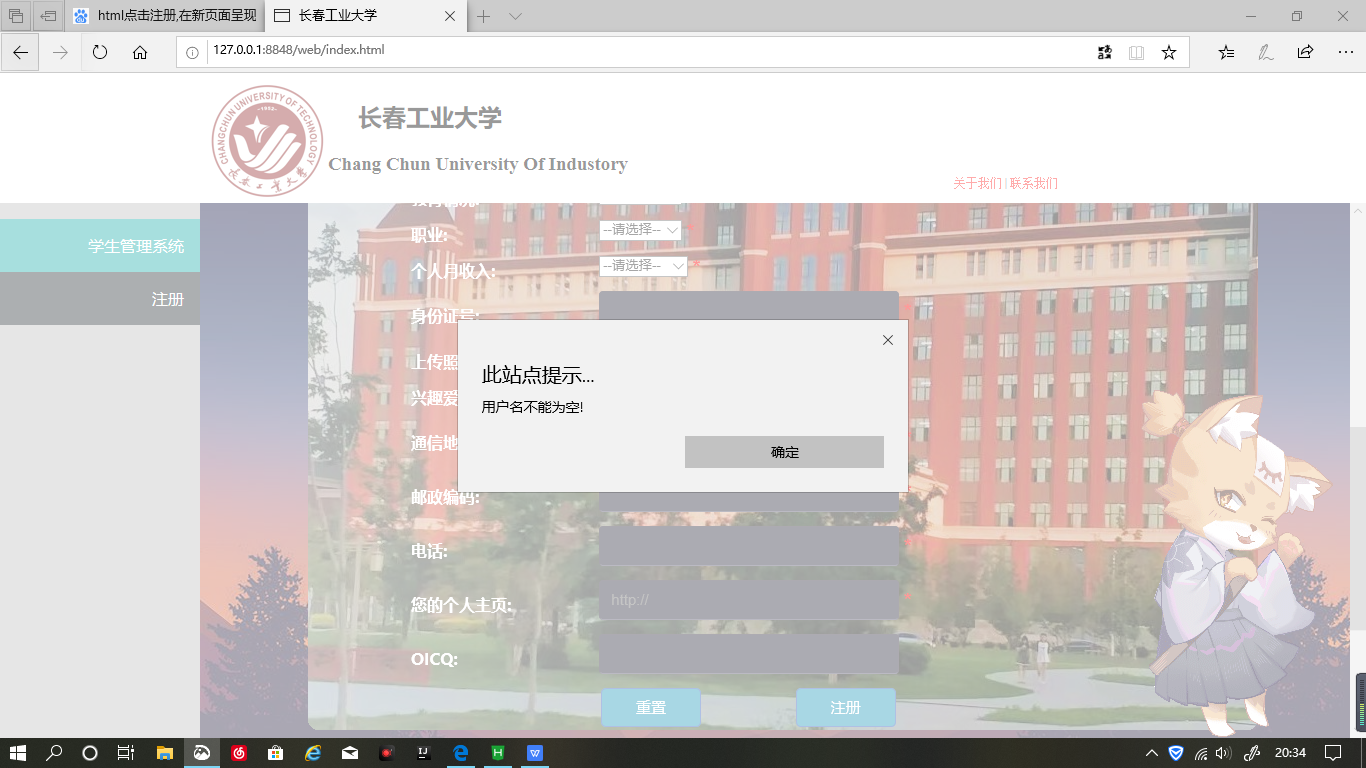Open the volume speaker tray icon
Screen dimensions: 1366x768
(x=1223, y=753)
